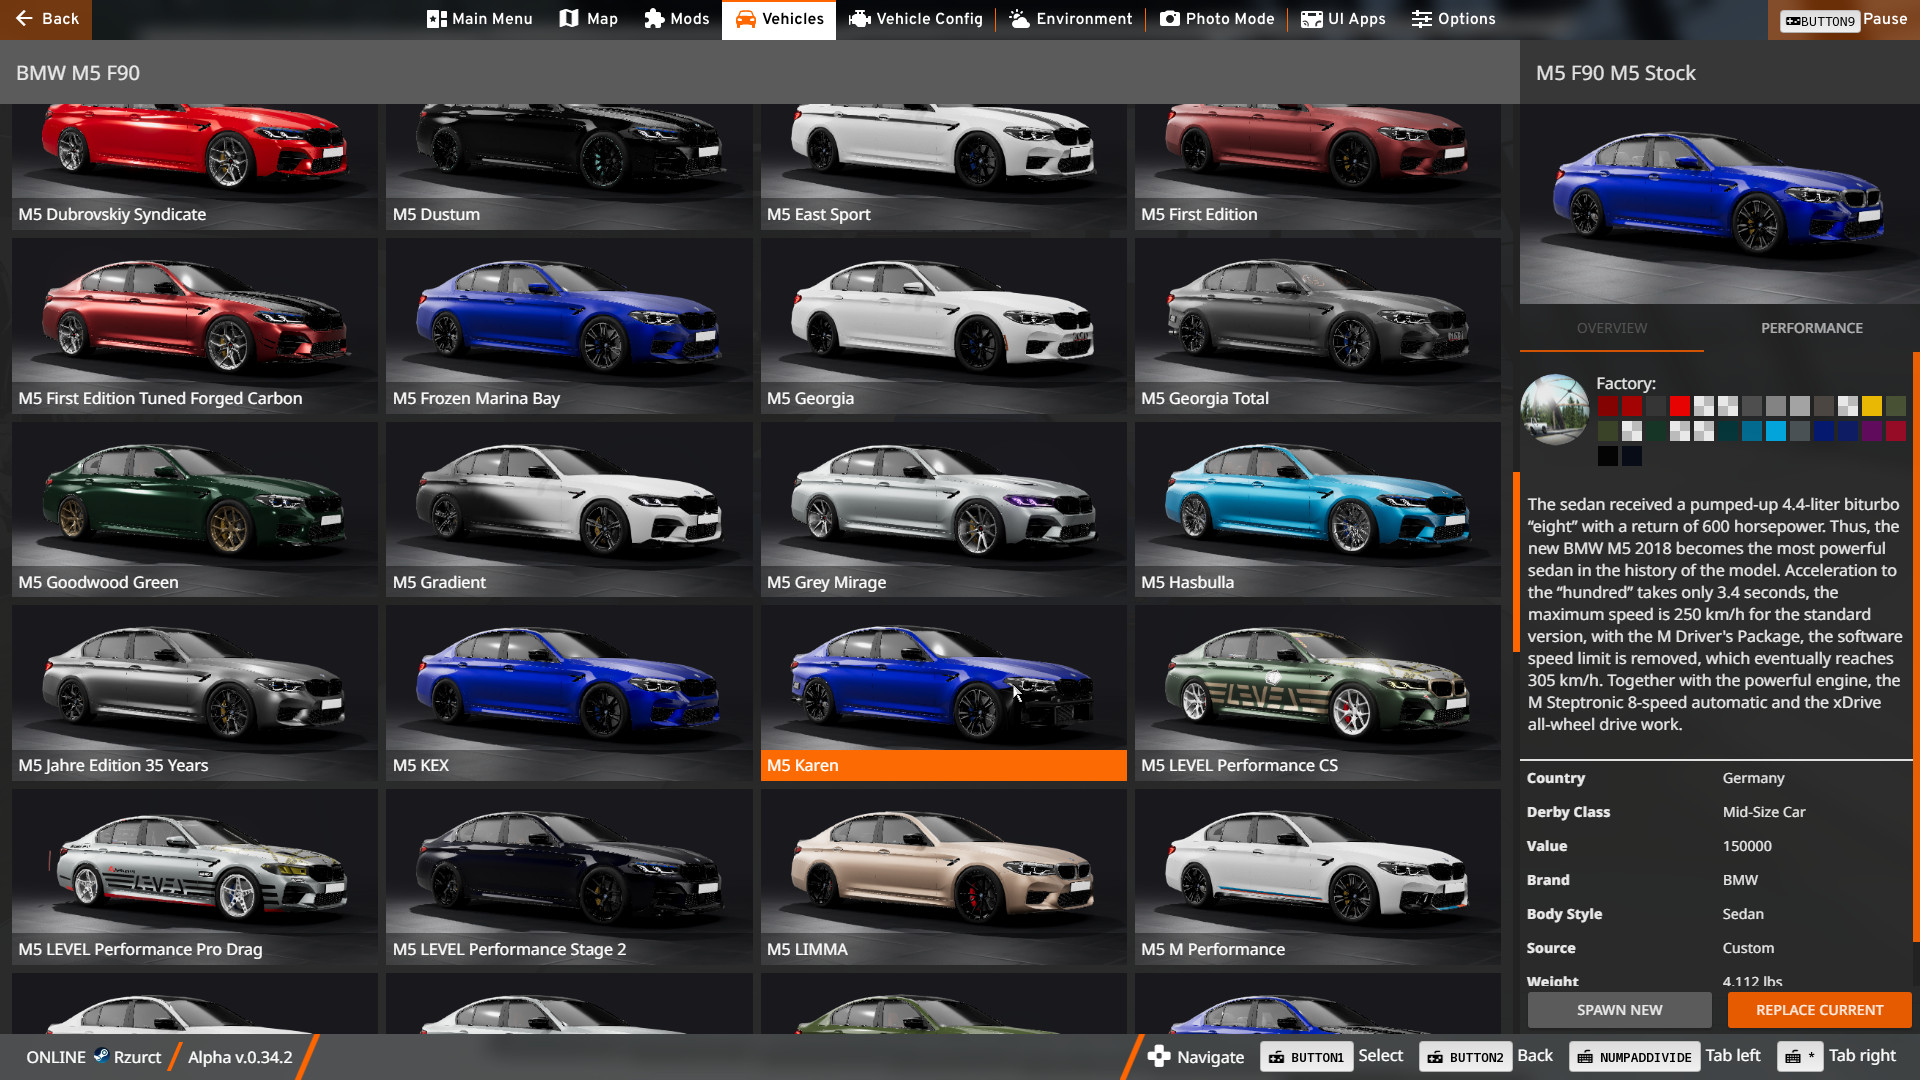
Task: Click the environment sphere preview thumbnail
Action: tap(1554, 410)
